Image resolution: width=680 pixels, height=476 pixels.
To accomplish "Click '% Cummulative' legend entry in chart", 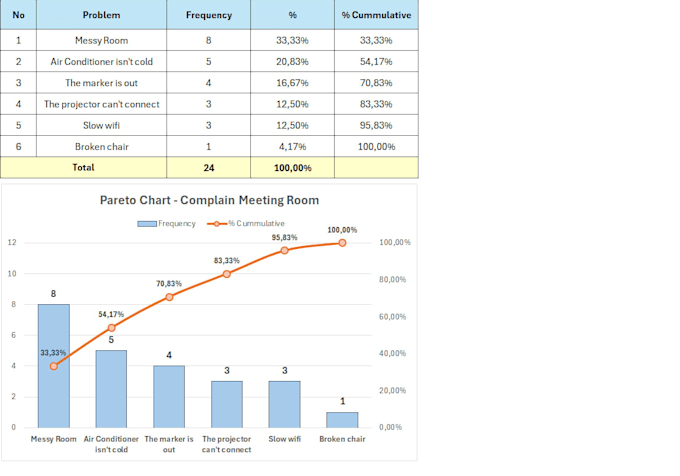I will click(x=246, y=224).
